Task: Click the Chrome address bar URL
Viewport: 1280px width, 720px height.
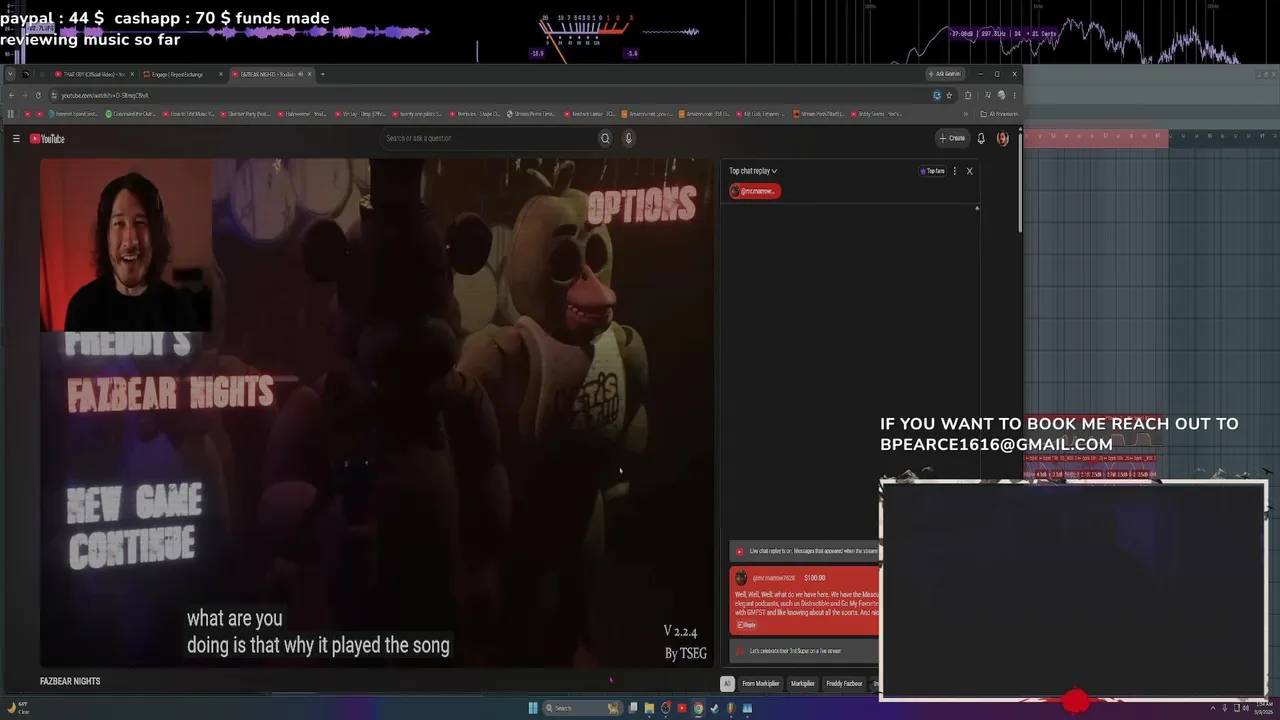Action: [x=105, y=95]
